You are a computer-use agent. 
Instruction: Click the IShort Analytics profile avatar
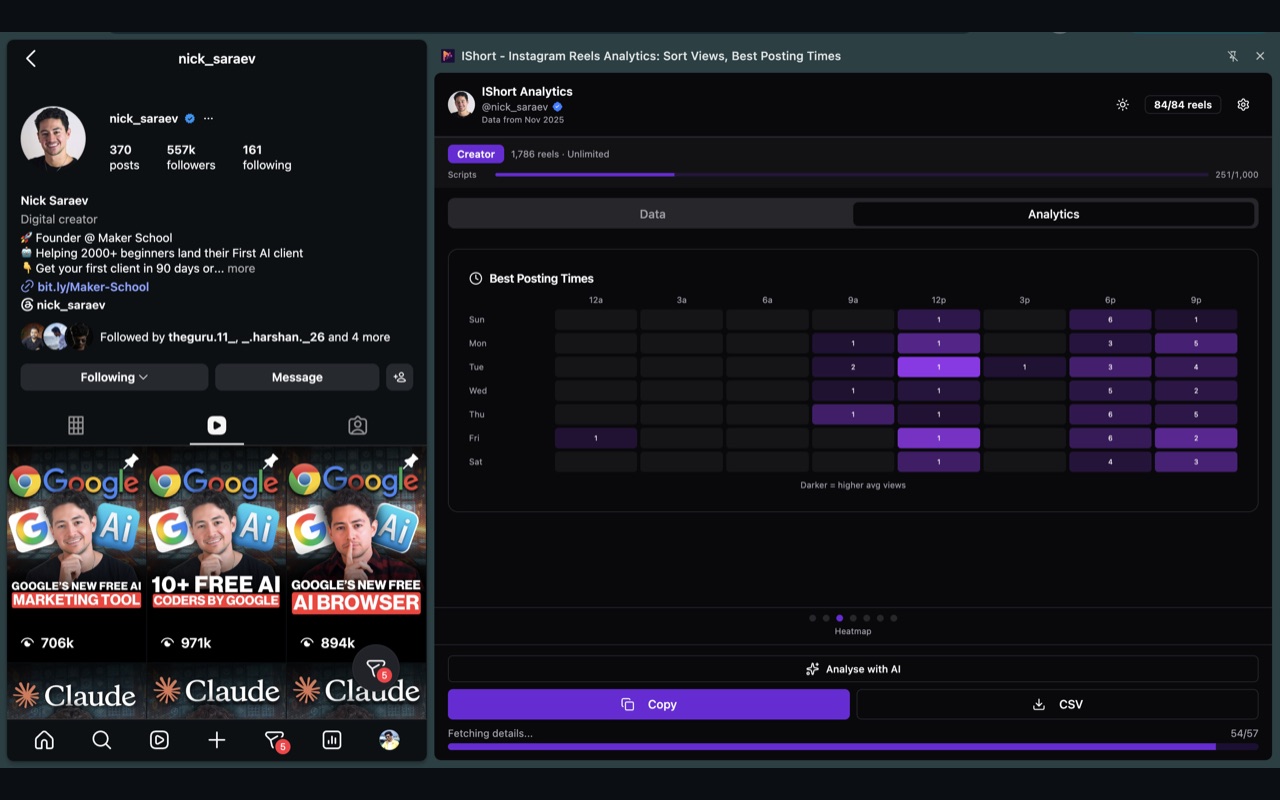click(461, 104)
